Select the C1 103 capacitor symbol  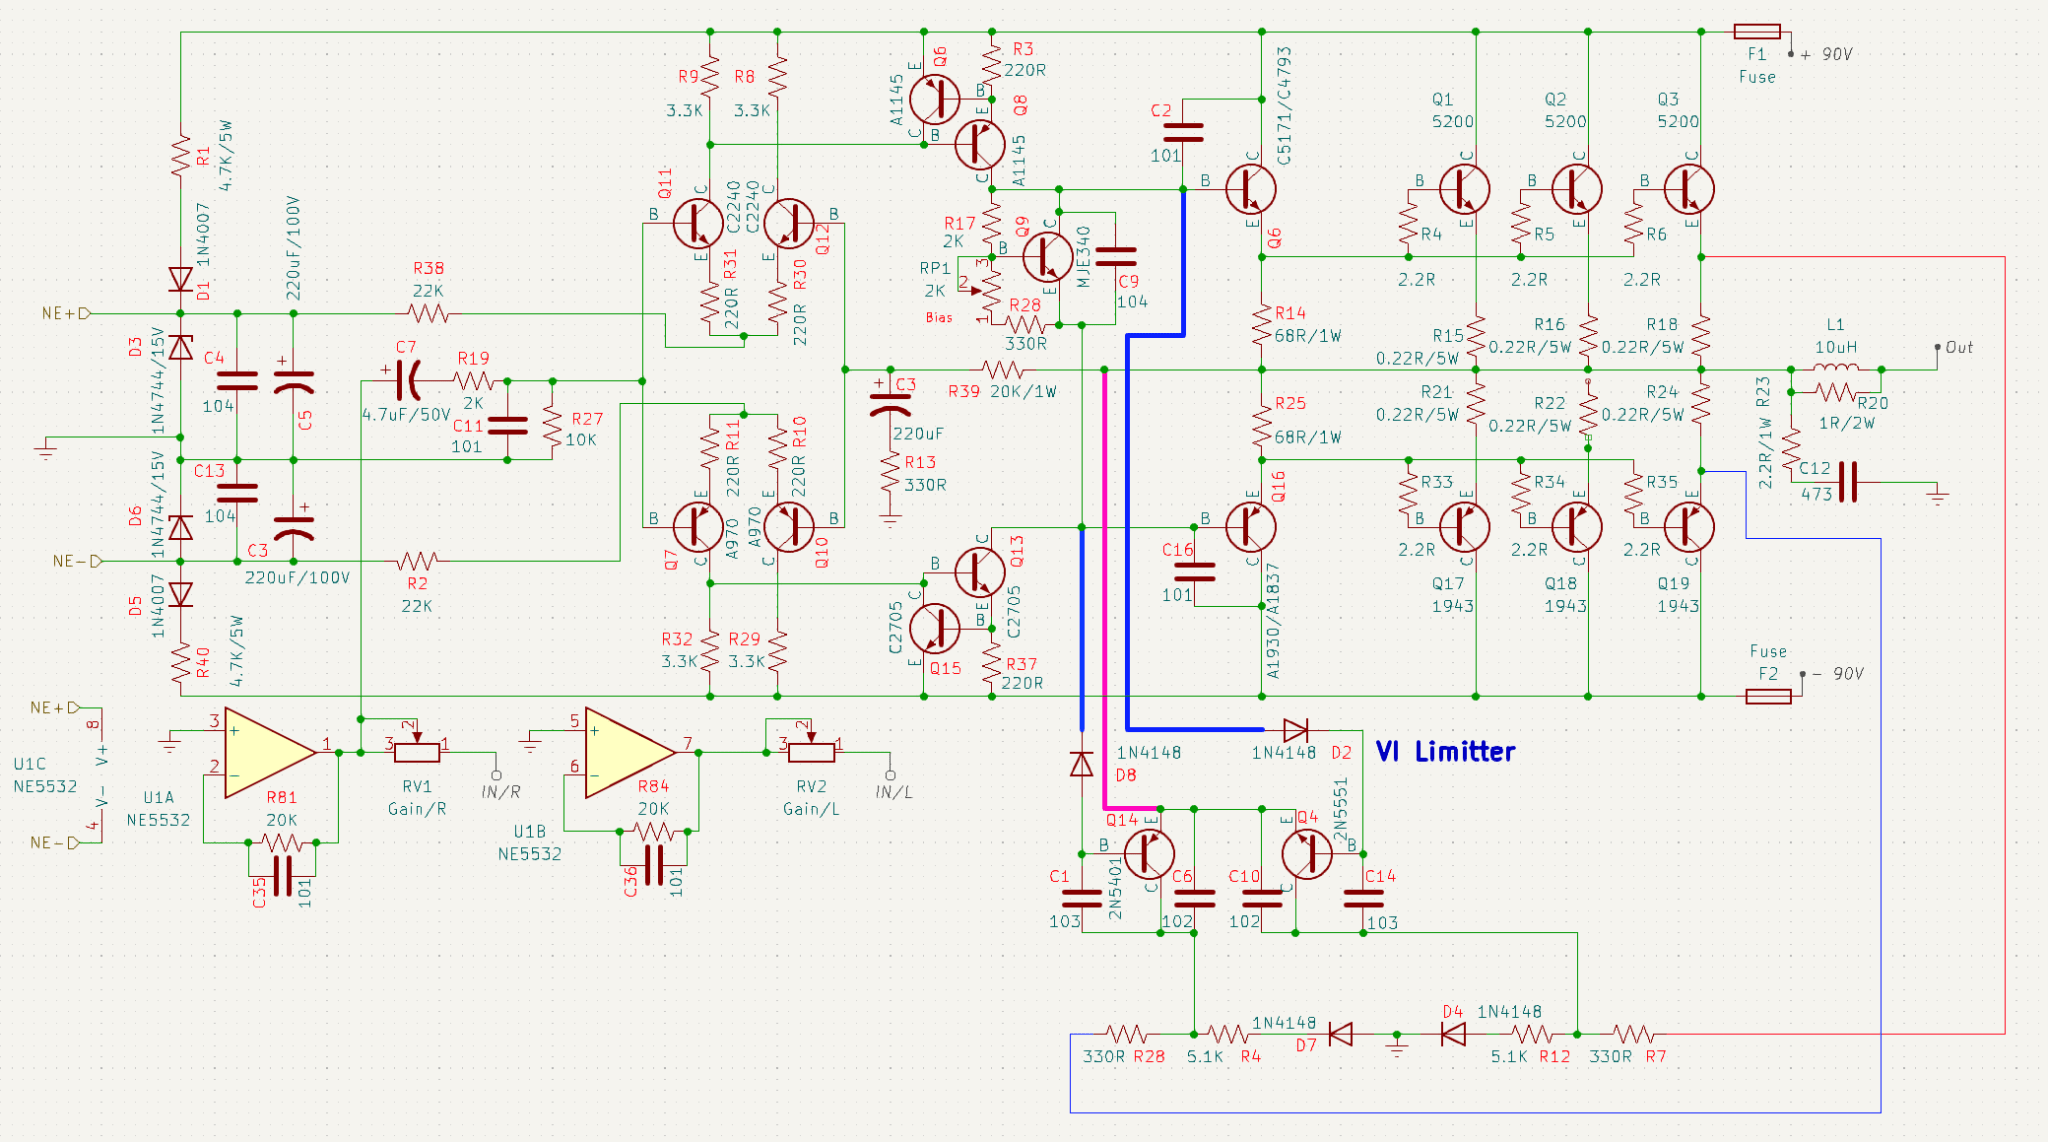(x=1081, y=899)
